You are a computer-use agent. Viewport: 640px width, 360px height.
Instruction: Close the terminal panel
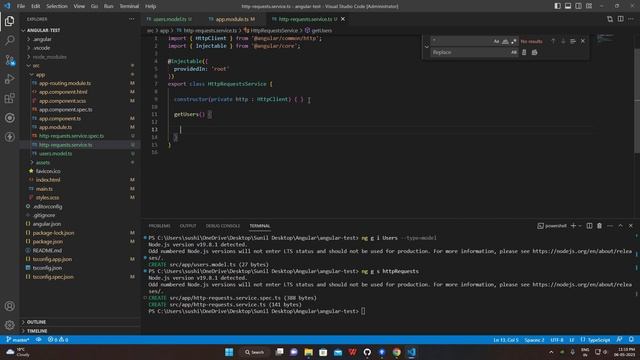631,226
